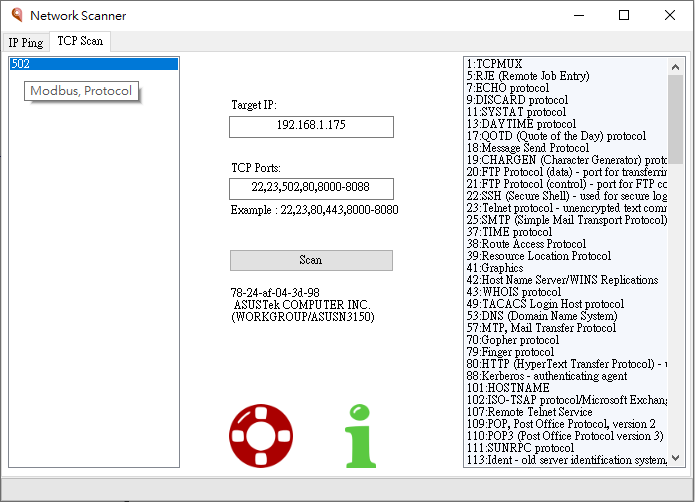The image size is (695, 502).
Task: Click the scroll down arrow of protocol list
Action: click(675, 459)
